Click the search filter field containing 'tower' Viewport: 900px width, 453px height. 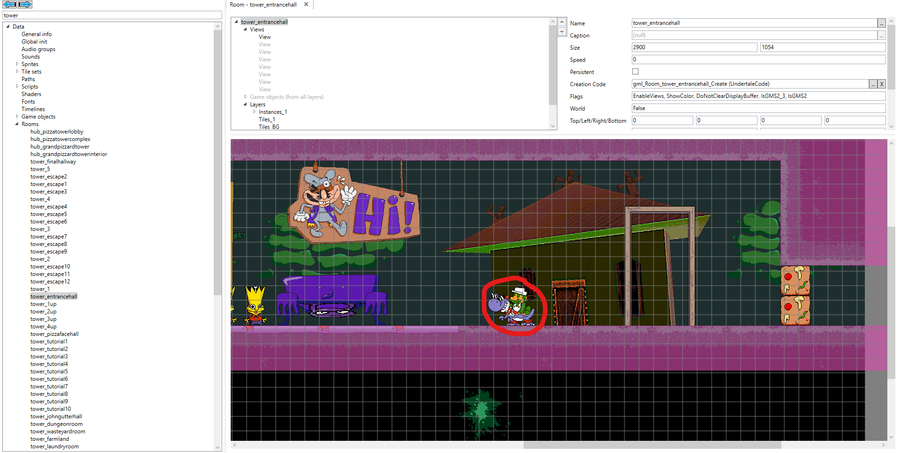[x=112, y=16]
